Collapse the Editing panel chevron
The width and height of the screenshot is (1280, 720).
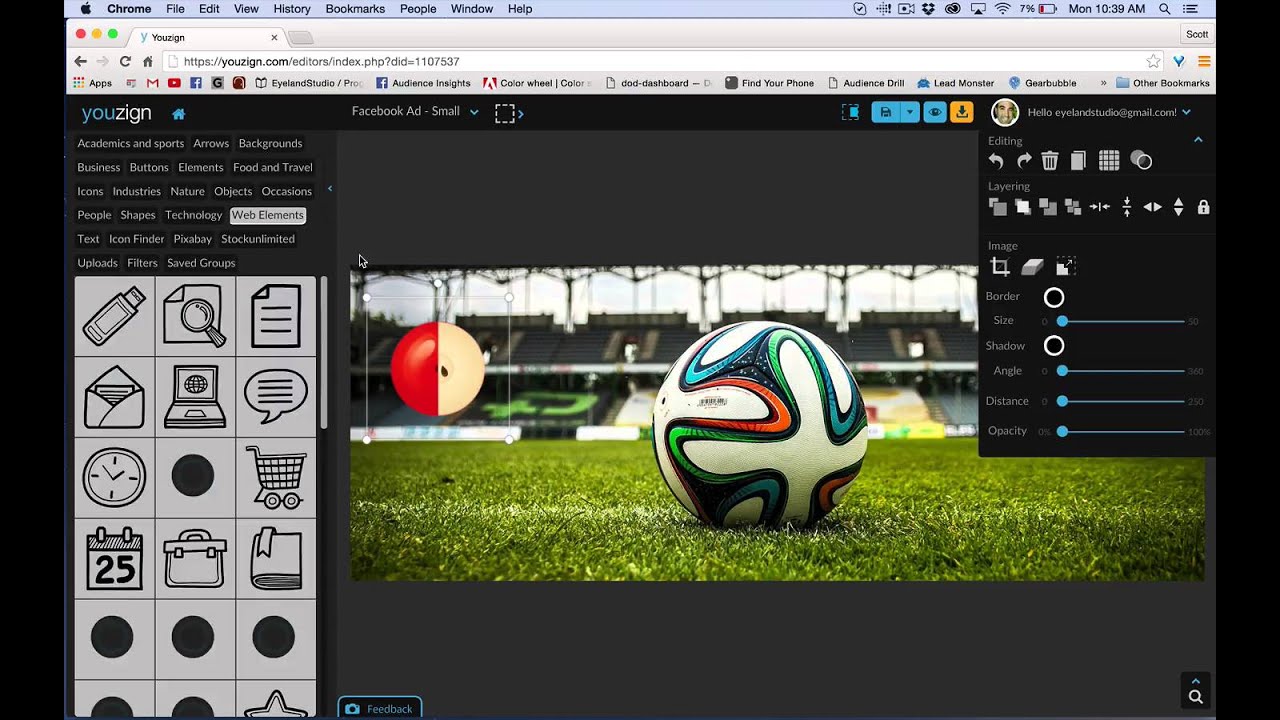[1198, 140]
